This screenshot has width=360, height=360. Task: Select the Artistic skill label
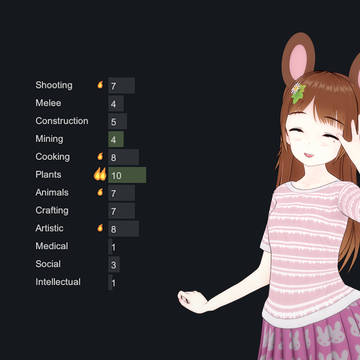click(49, 228)
